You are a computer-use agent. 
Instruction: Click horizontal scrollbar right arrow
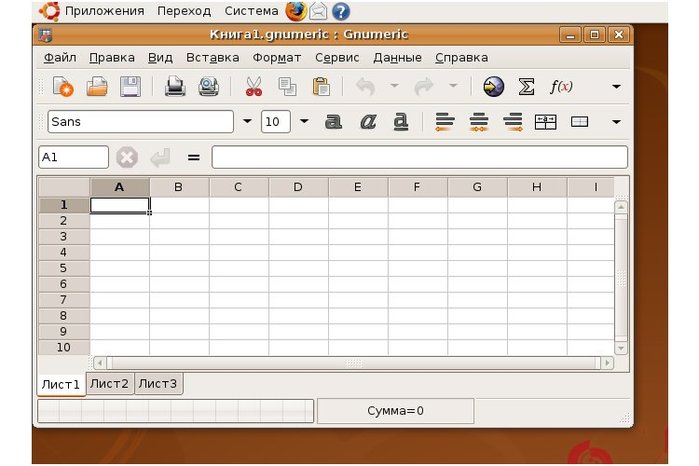pyautogui.click(x=607, y=363)
